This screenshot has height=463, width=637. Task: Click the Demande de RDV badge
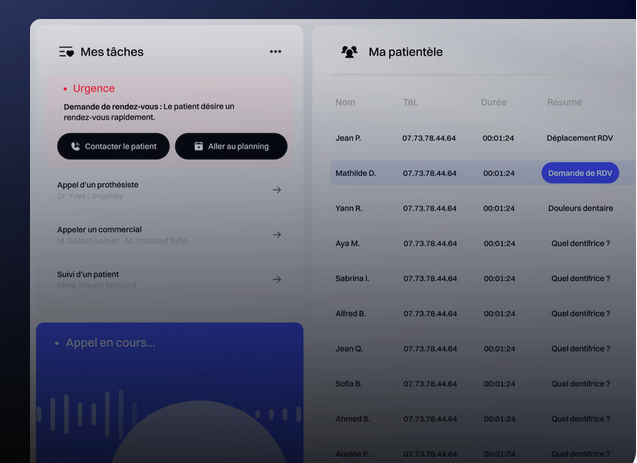point(580,173)
